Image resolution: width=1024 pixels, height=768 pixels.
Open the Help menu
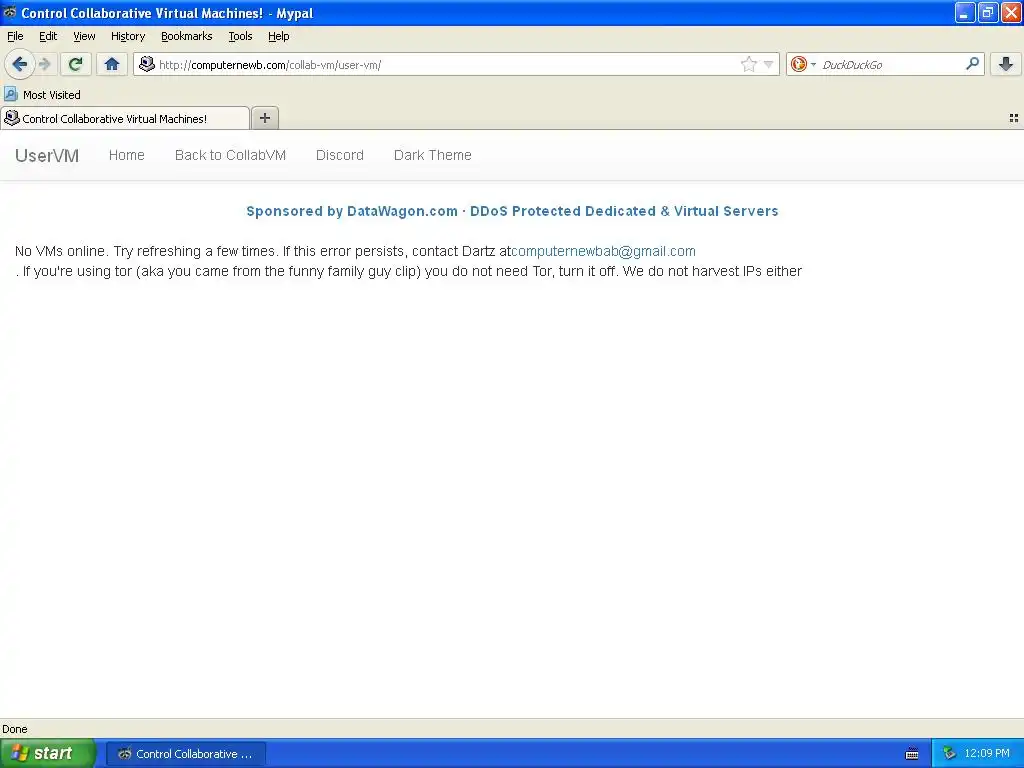point(279,36)
